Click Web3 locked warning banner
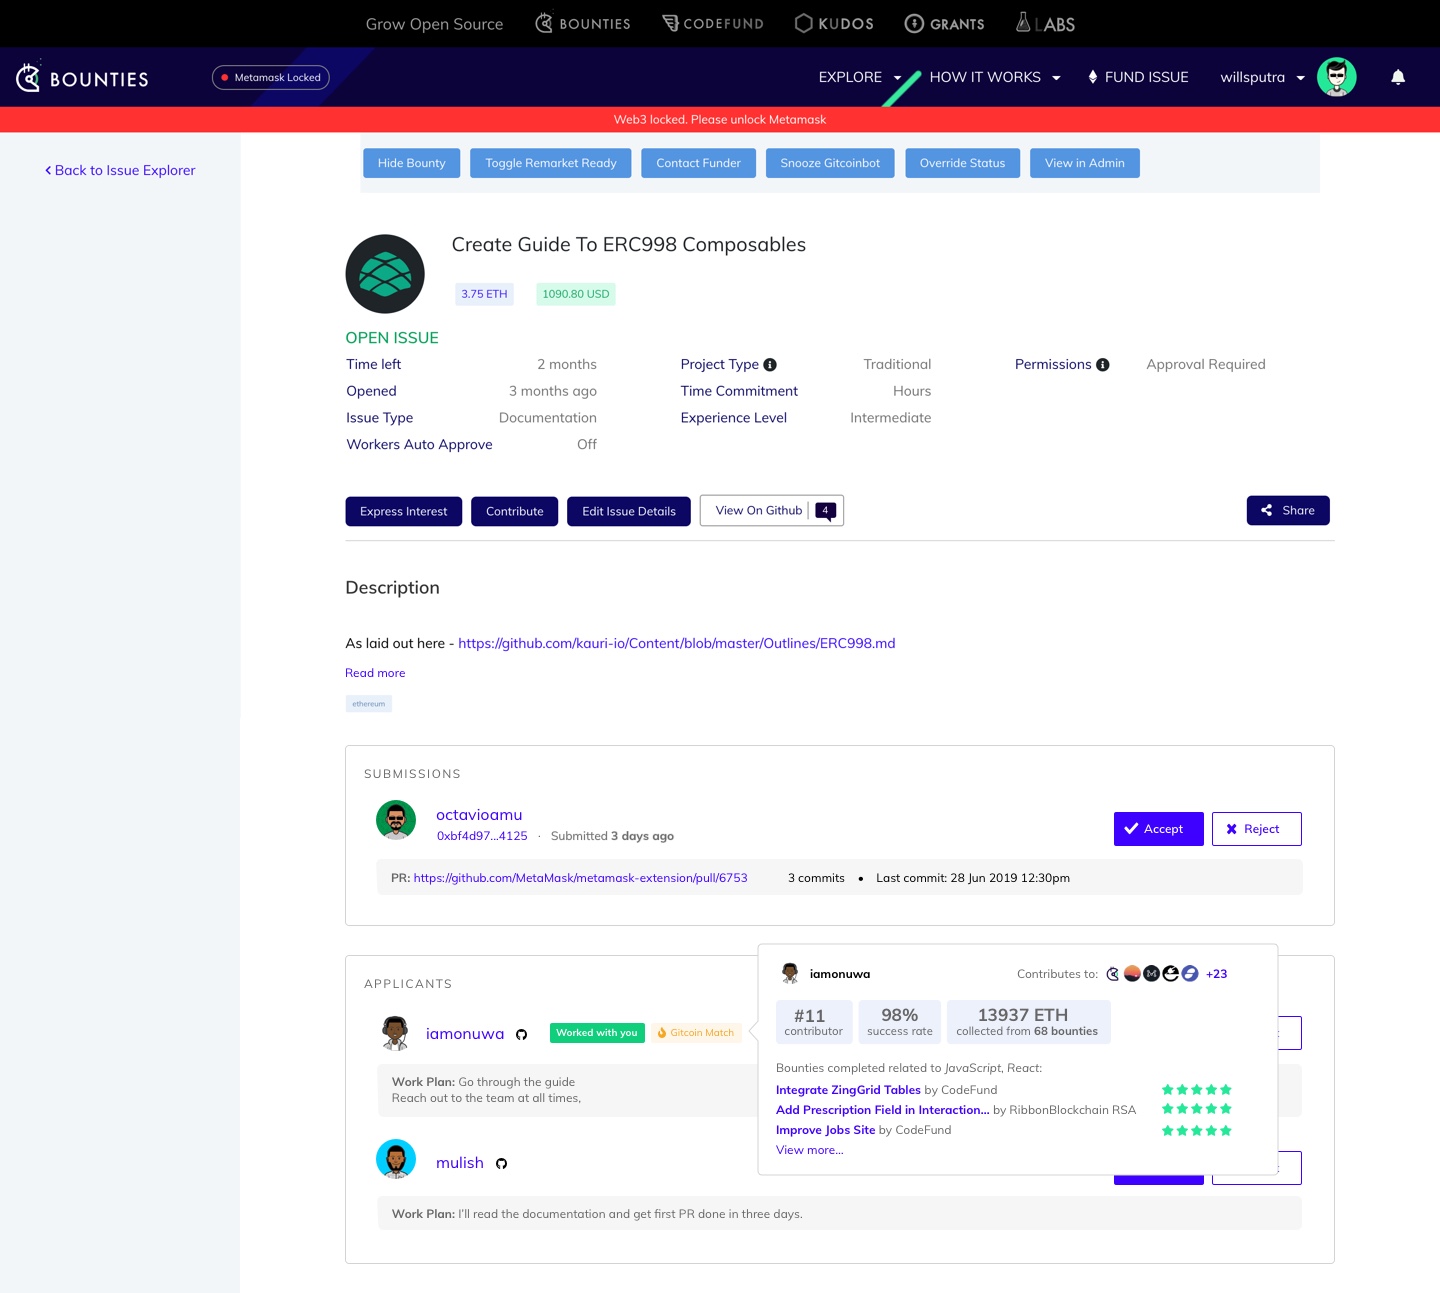 click(x=720, y=119)
